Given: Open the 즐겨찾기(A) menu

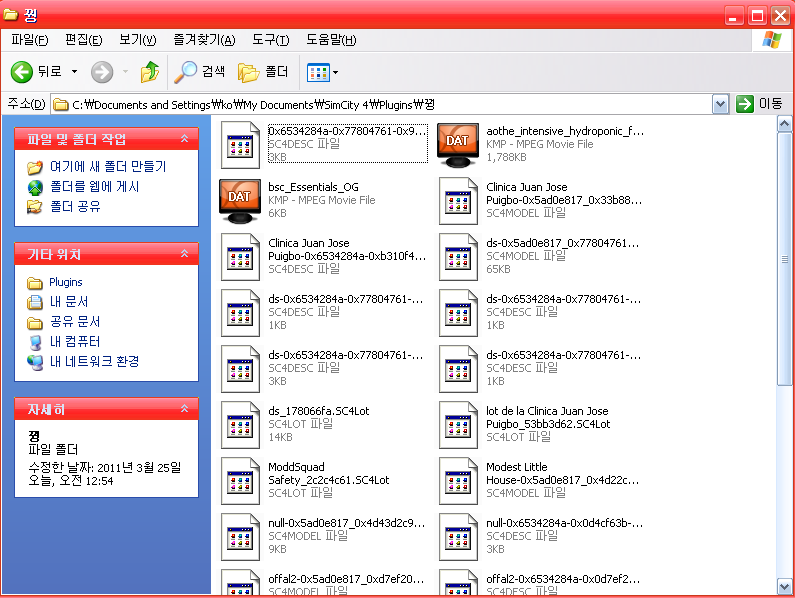Looking at the screenshot, I should tap(204, 40).
